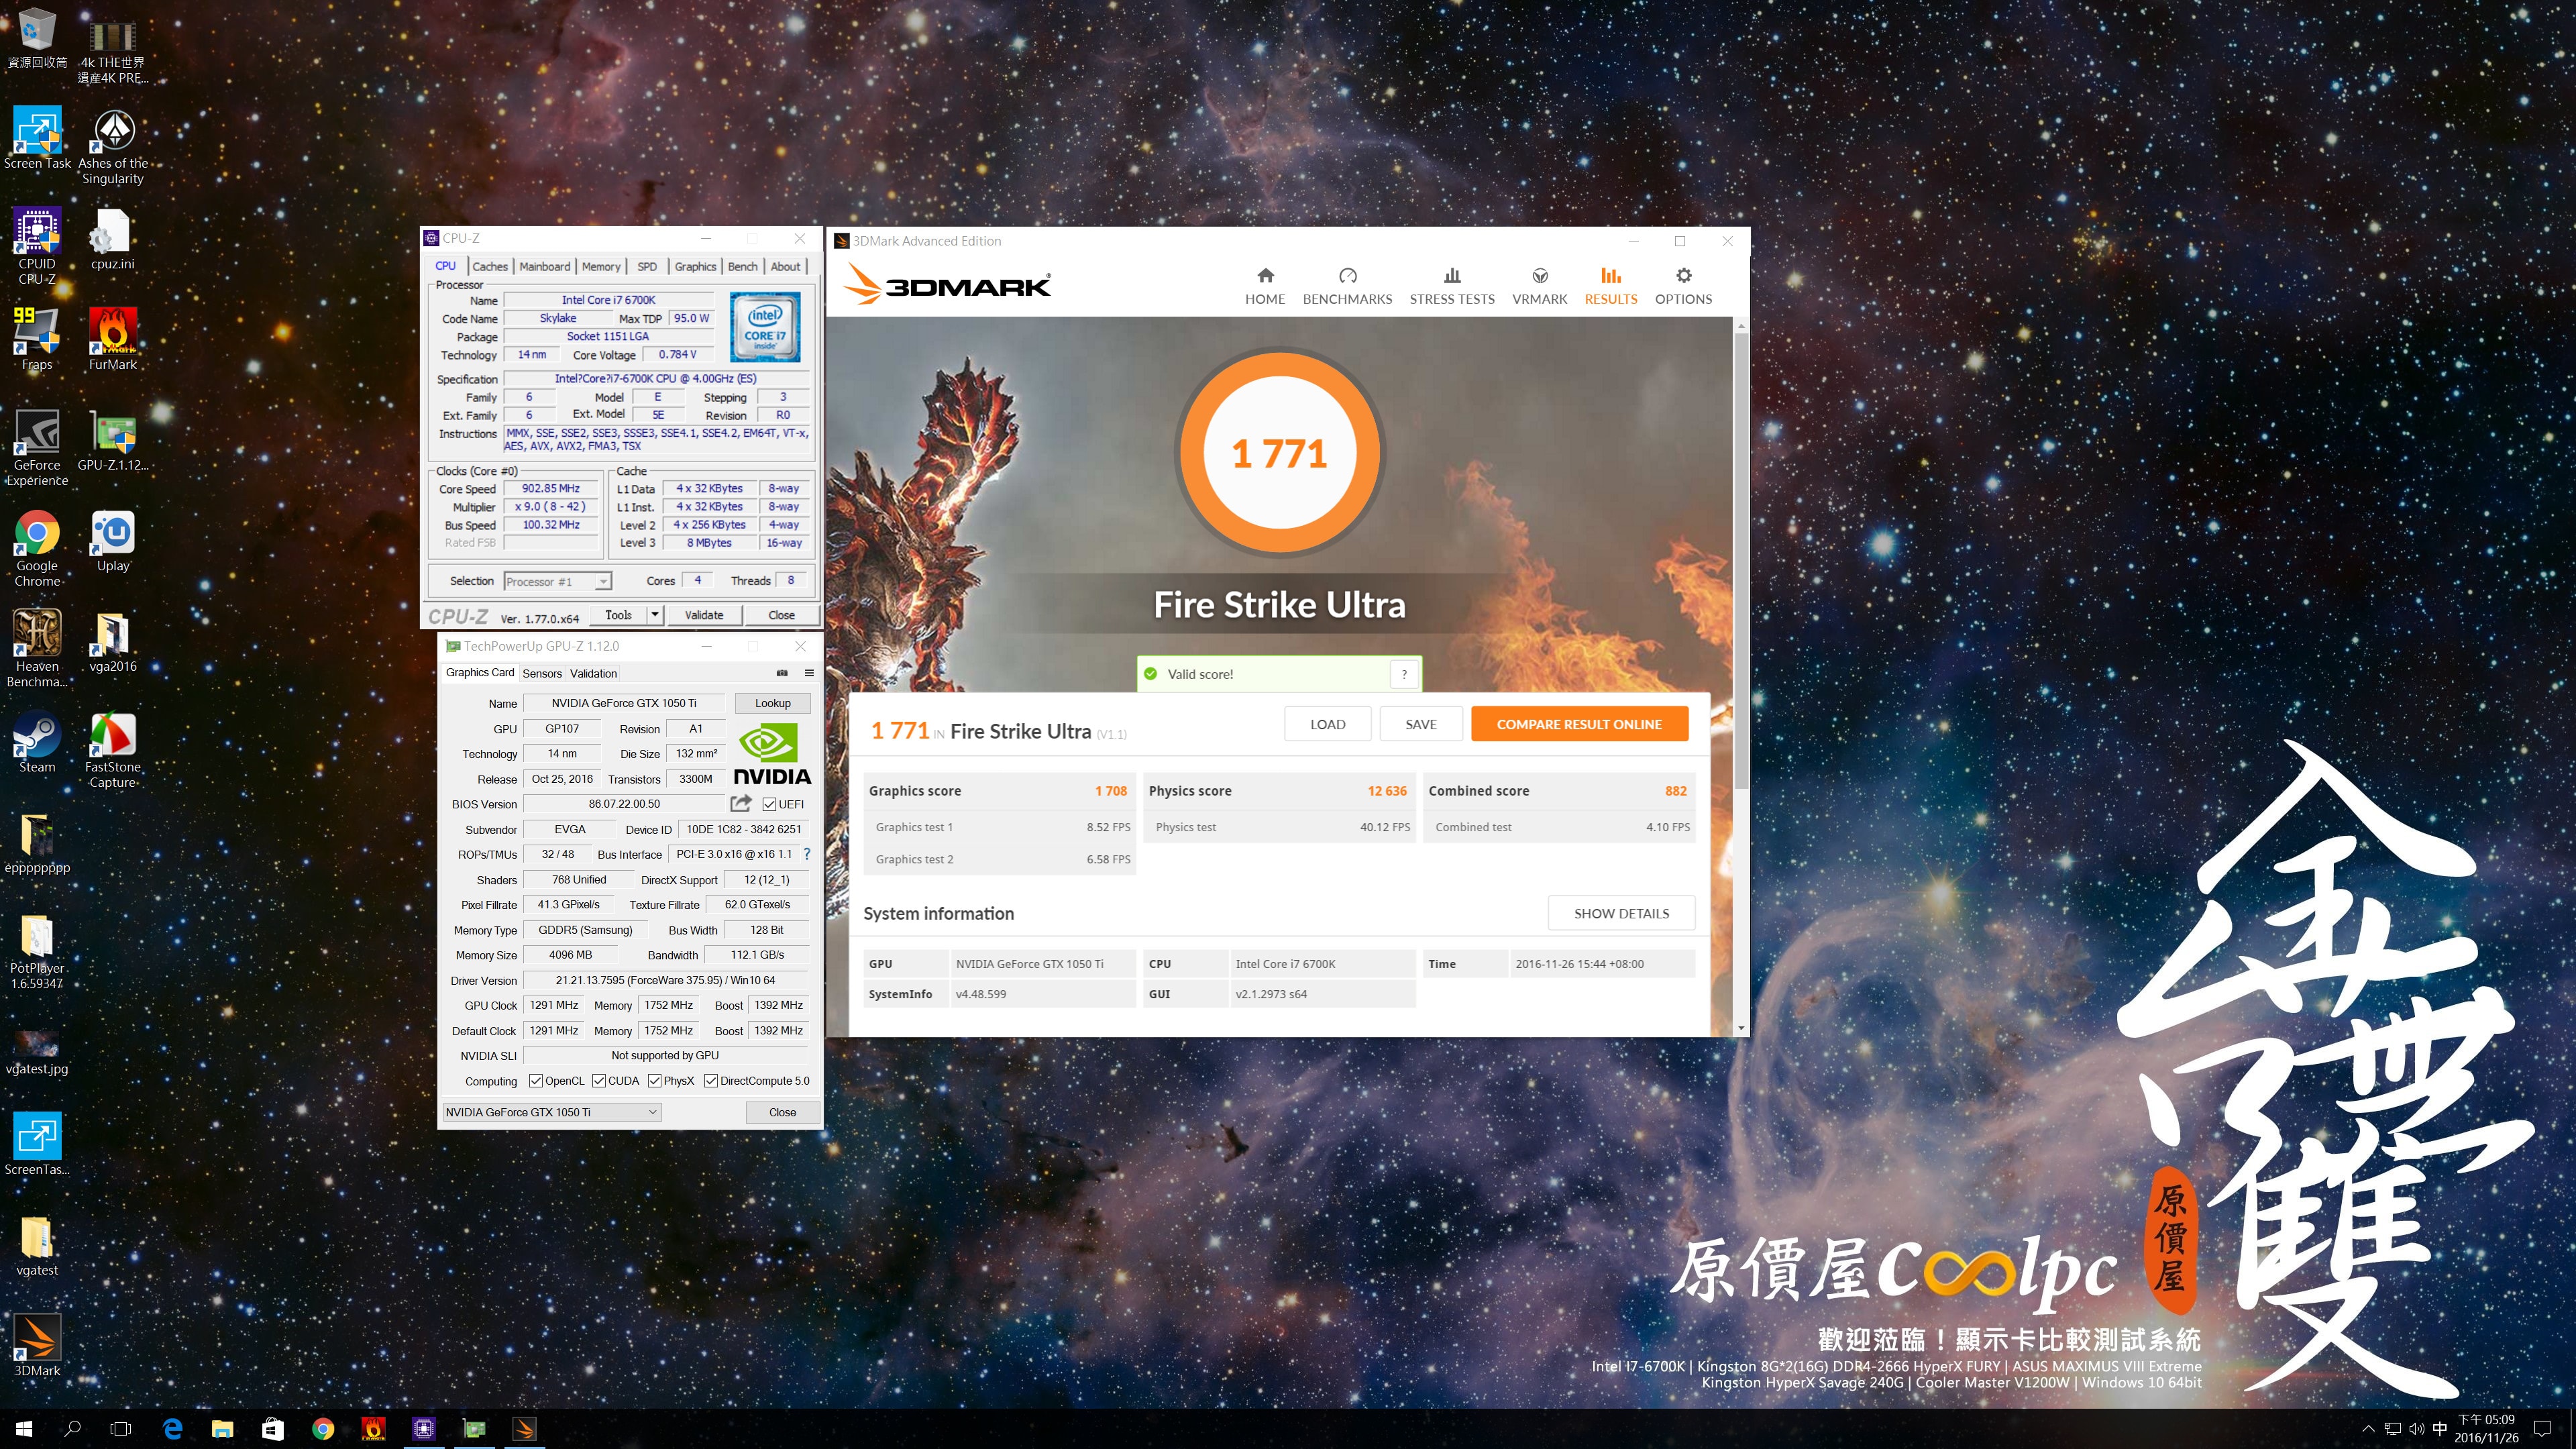
Task: Open GPU-Z hamburger menu icon
Action: (809, 673)
